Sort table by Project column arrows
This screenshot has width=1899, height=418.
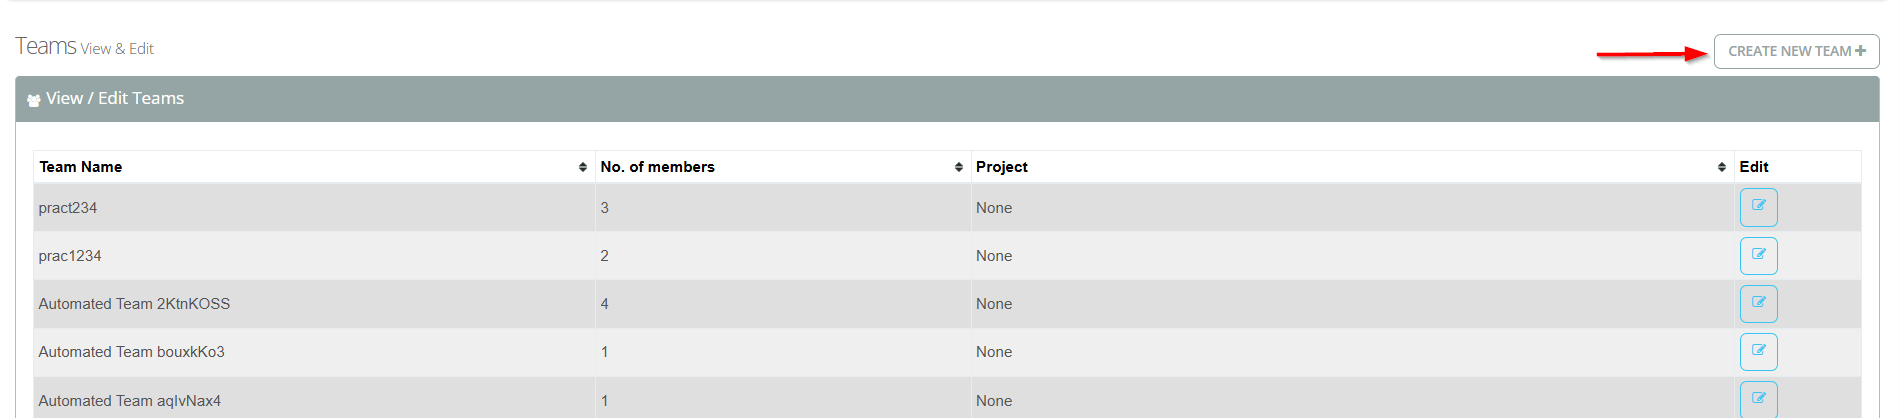tap(1722, 167)
